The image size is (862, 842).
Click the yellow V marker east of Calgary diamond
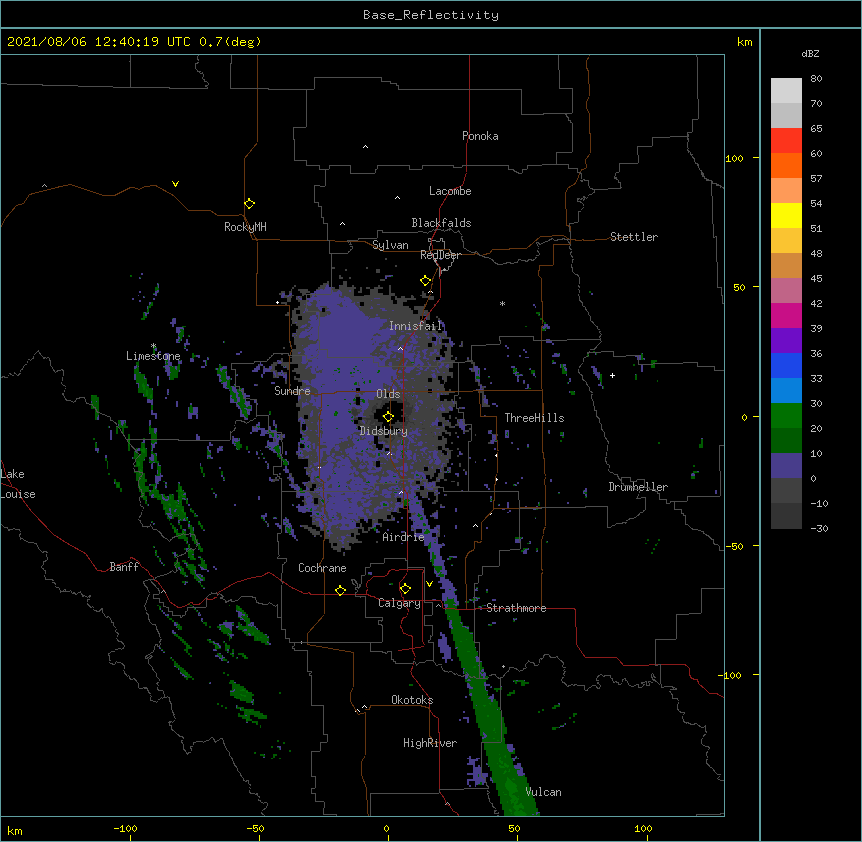[429, 584]
